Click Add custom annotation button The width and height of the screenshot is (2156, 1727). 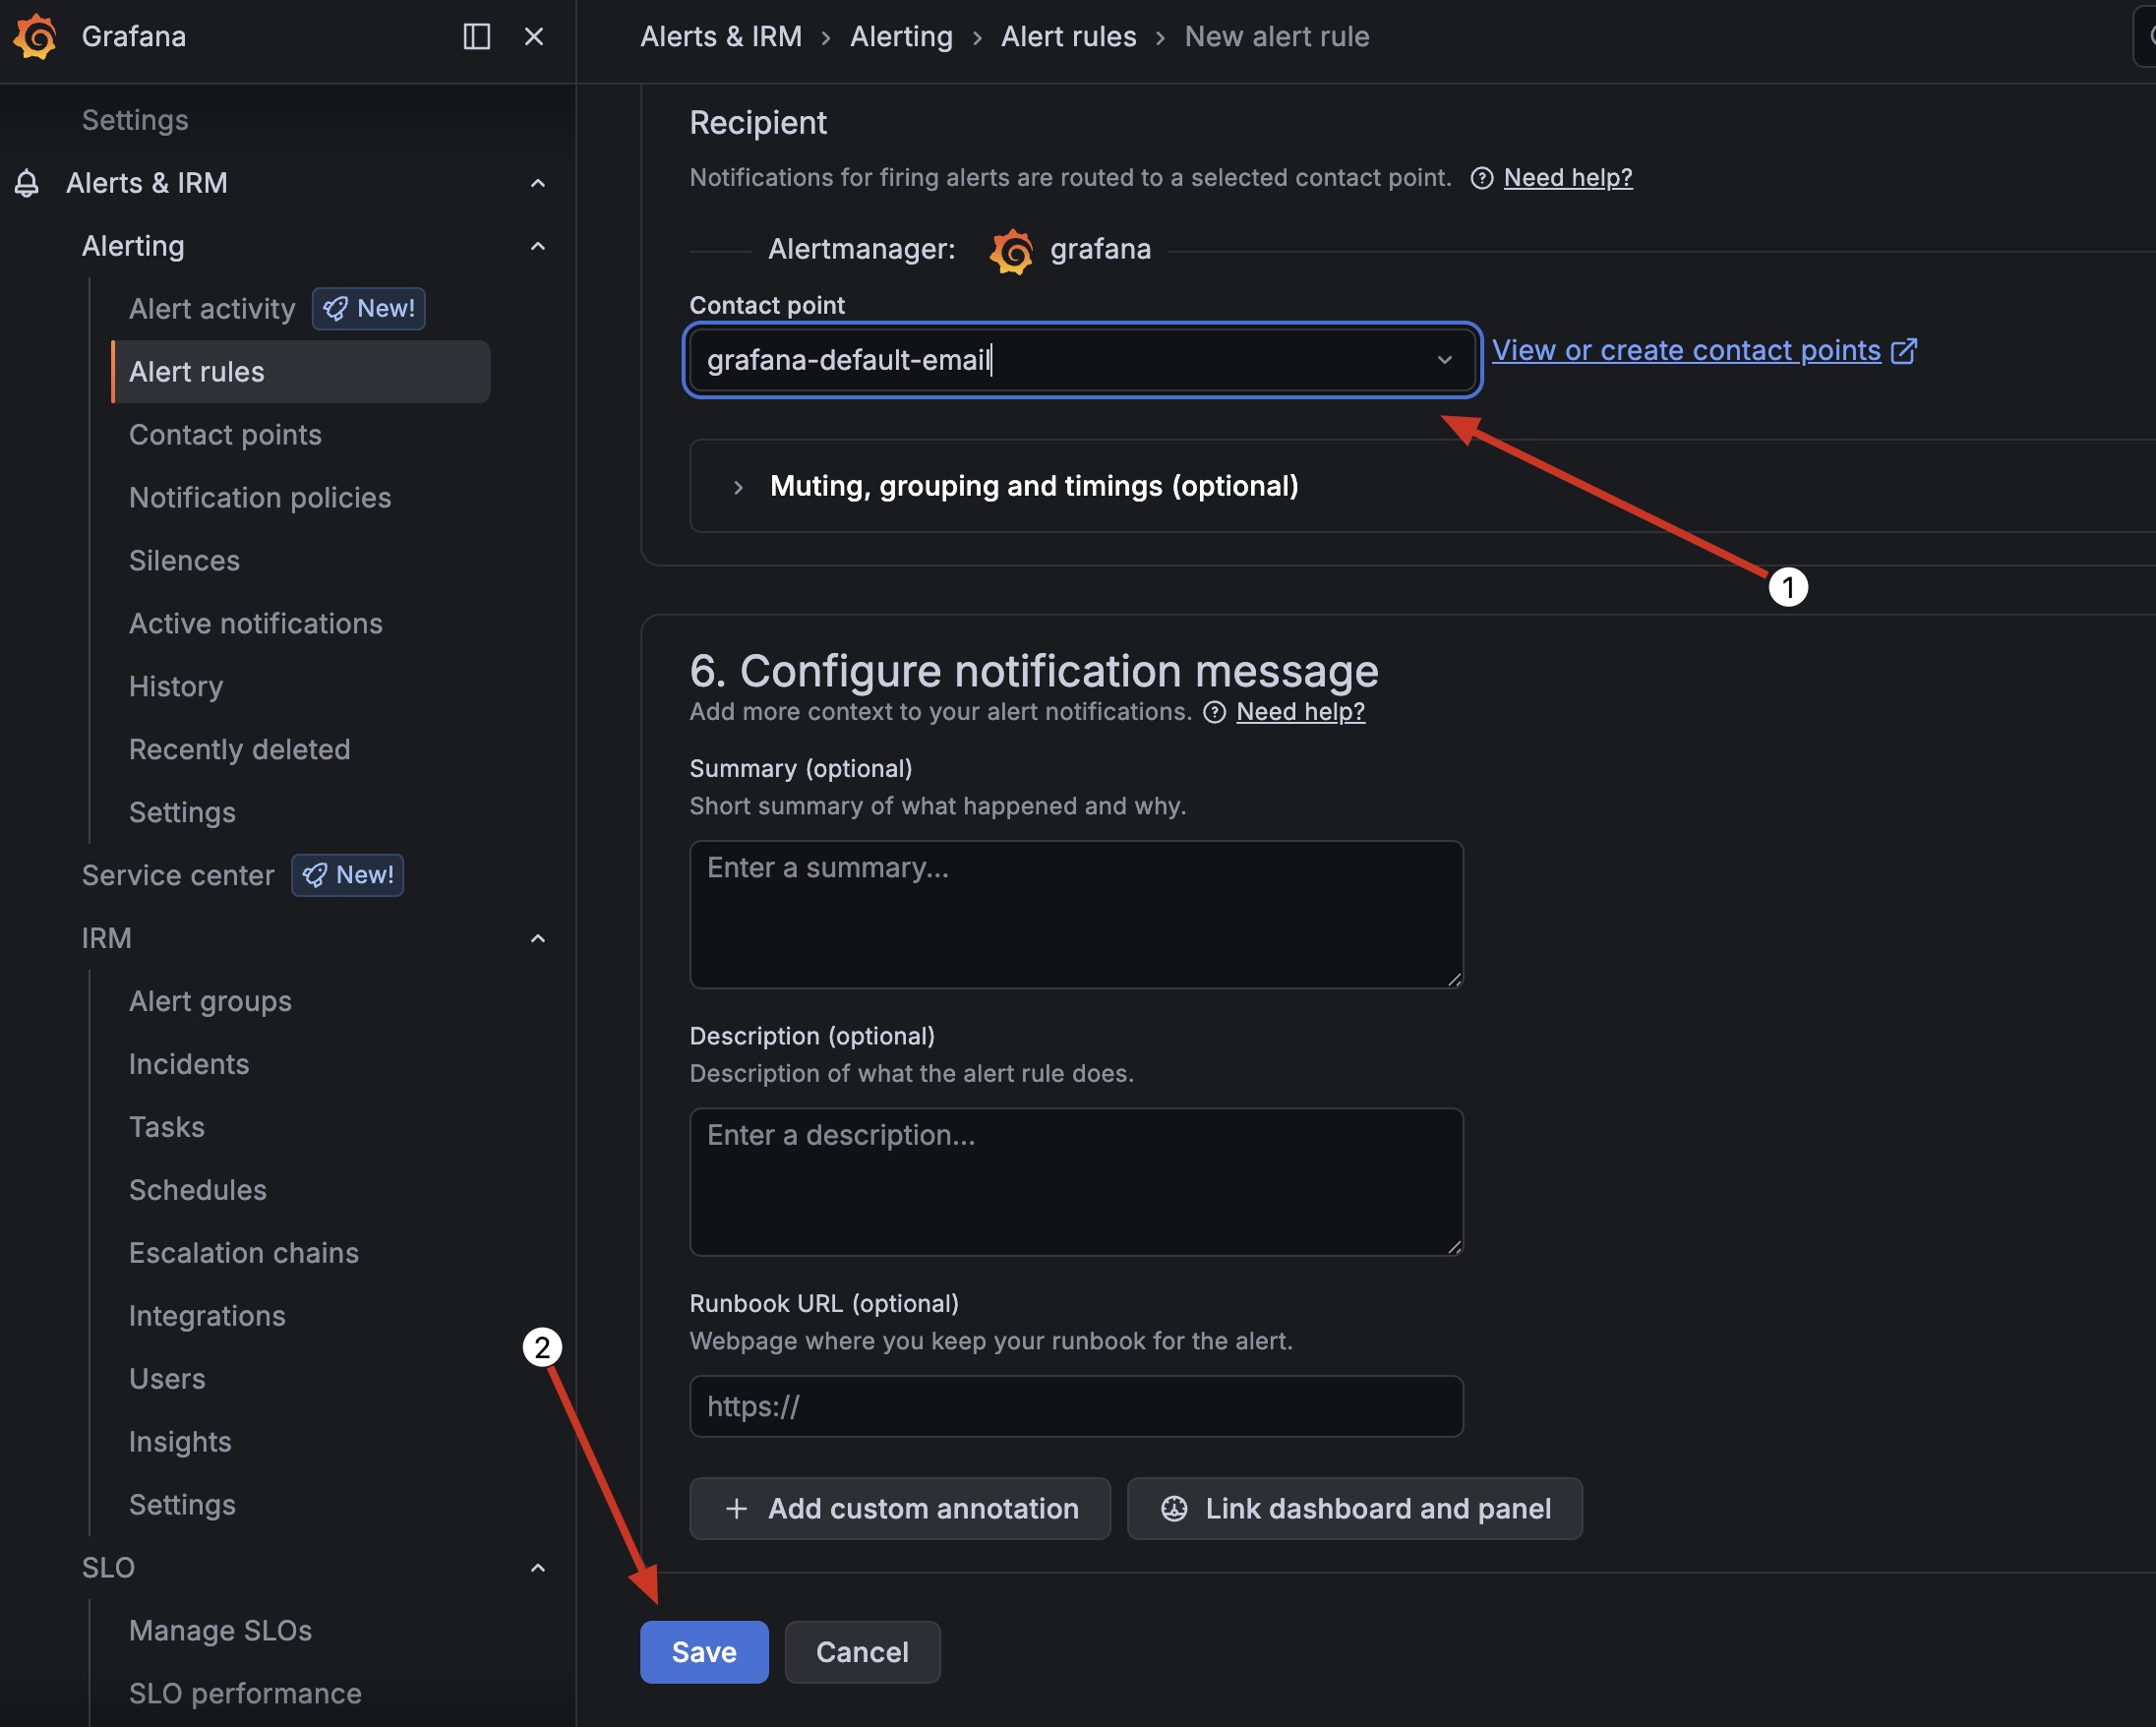[899, 1508]
